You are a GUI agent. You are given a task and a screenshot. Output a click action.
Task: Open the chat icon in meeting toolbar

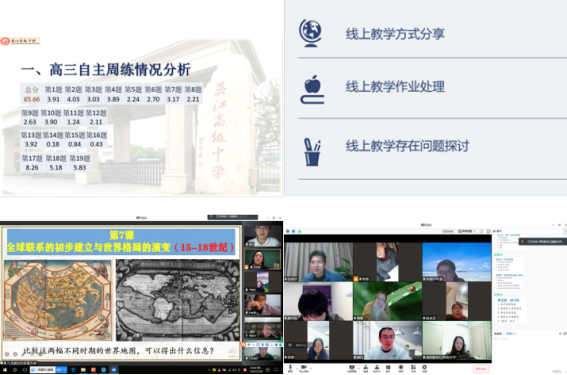(x=388, y=368)
